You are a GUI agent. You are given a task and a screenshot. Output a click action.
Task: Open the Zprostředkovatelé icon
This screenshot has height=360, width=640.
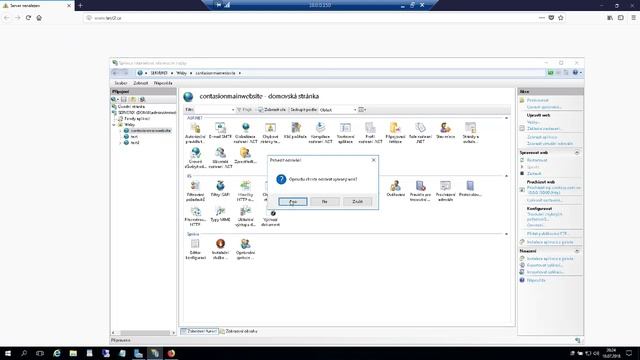pos(245,156)
